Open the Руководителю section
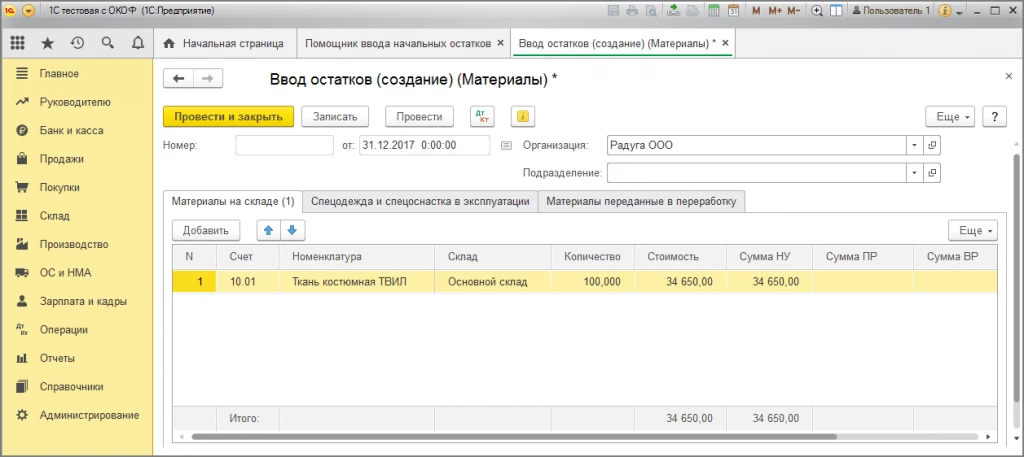This screenshot has width=1024, height=457. click(x=75, y=102)
